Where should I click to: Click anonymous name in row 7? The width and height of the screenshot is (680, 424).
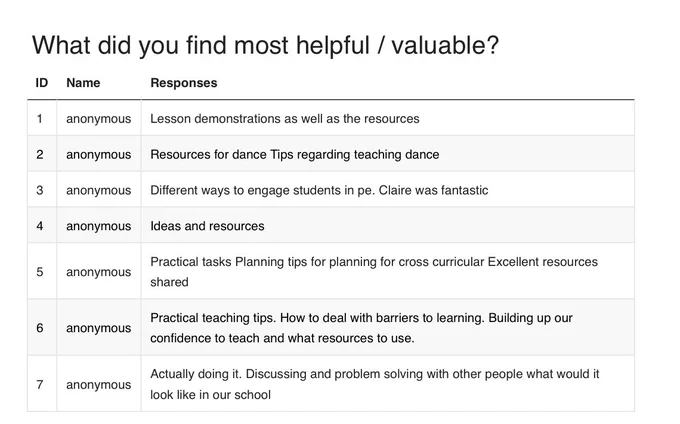pos(98,385)
